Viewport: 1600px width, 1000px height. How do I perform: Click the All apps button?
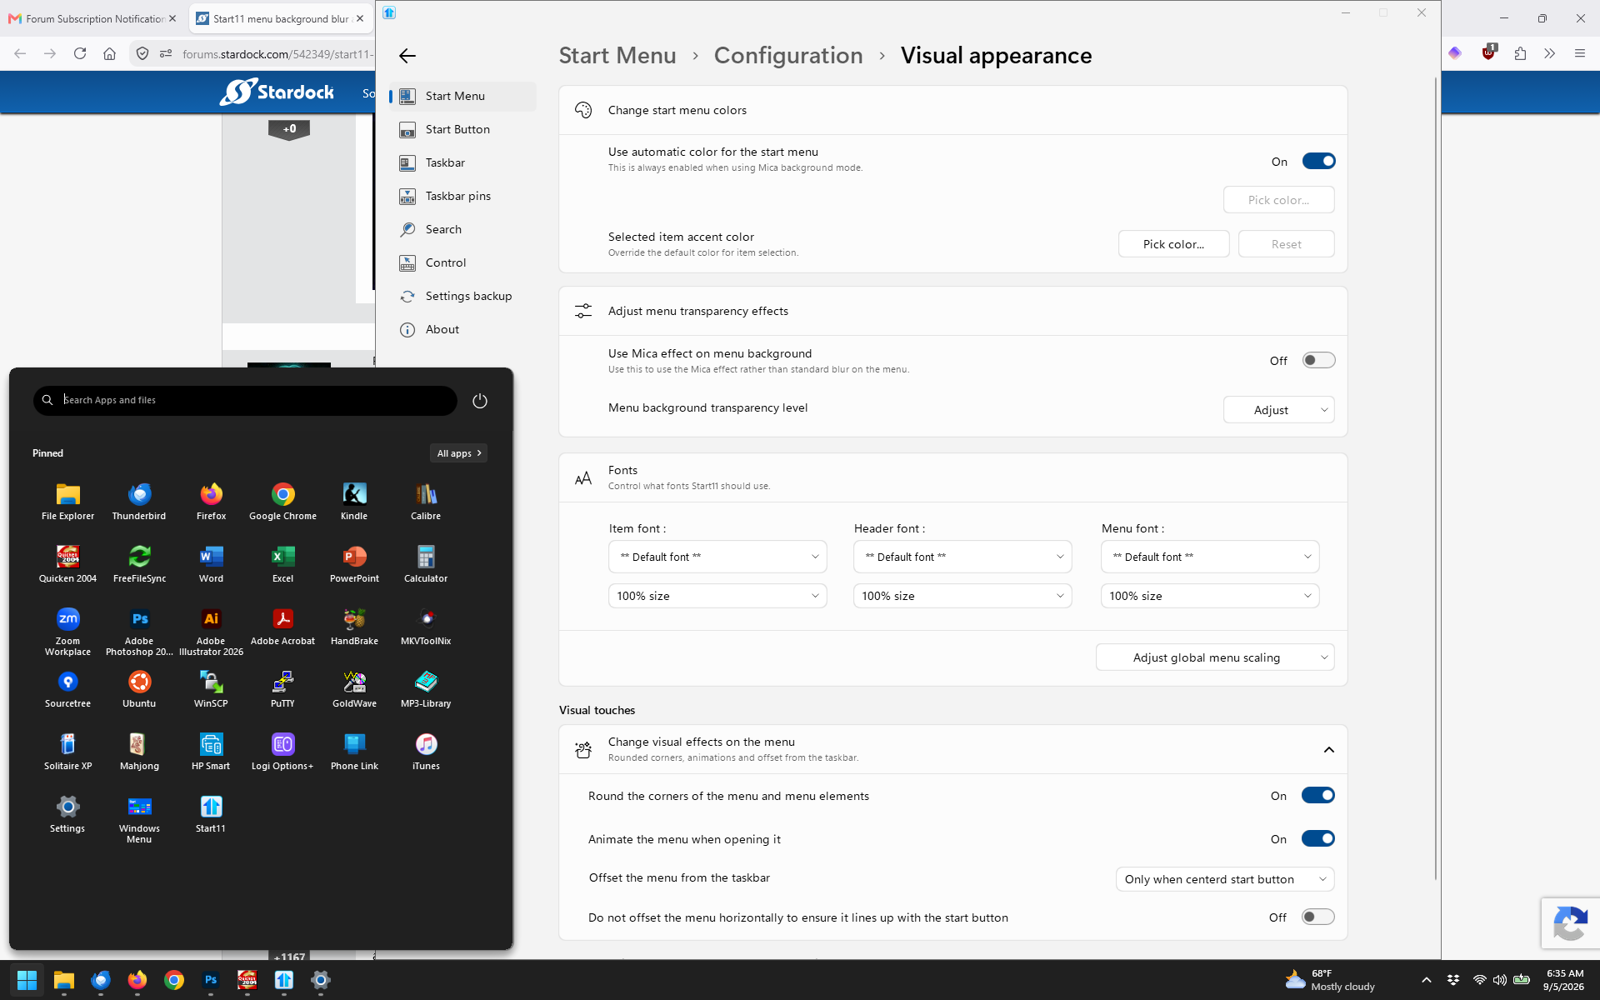[459, 453]
